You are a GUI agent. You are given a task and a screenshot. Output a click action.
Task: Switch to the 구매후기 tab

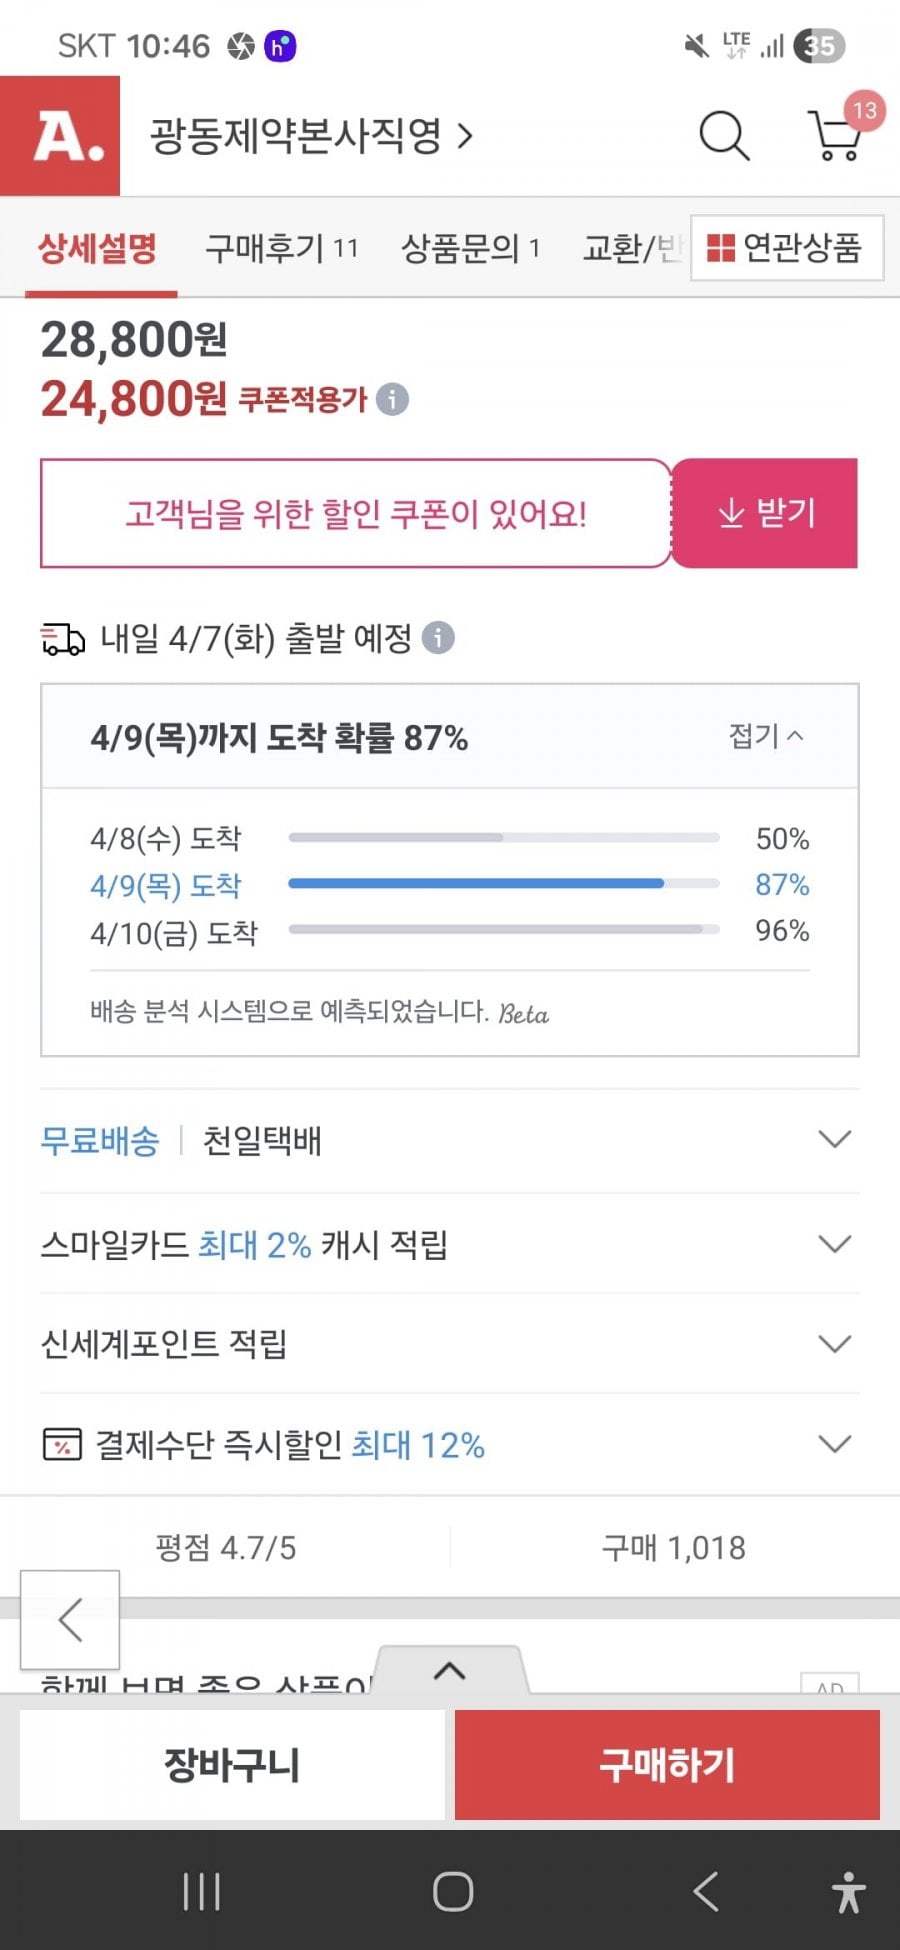click(281, 248)
